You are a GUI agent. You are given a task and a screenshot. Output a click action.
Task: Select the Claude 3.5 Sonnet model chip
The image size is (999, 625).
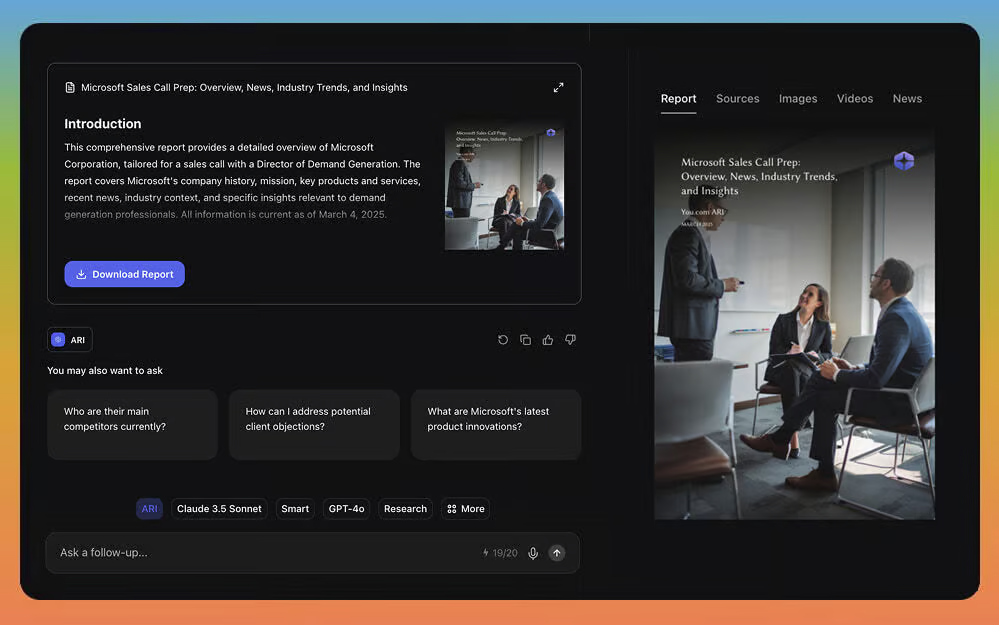pyautogui.click(x=219, y=508)
